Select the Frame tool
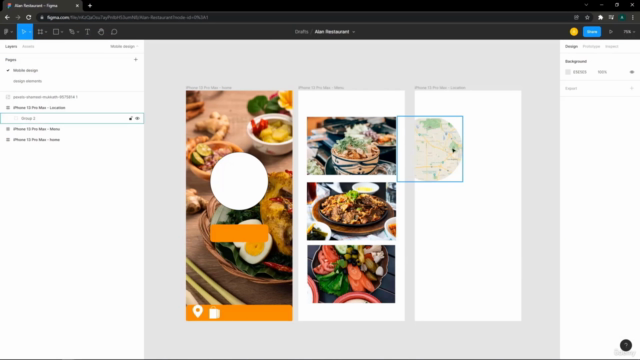The width and height of the screenshot is (640, 360). click(x=40, y=31)
